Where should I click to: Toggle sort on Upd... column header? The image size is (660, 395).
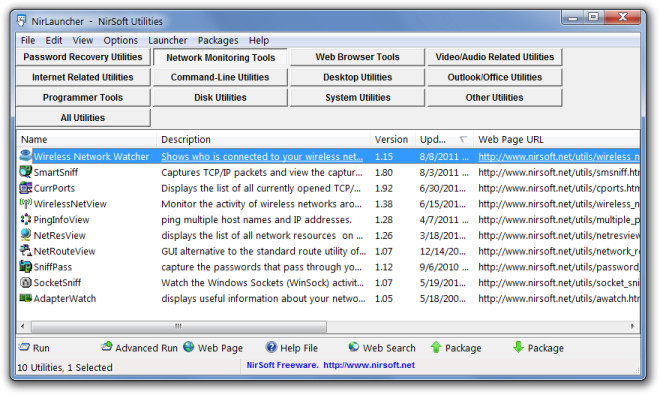pos(444,139)
